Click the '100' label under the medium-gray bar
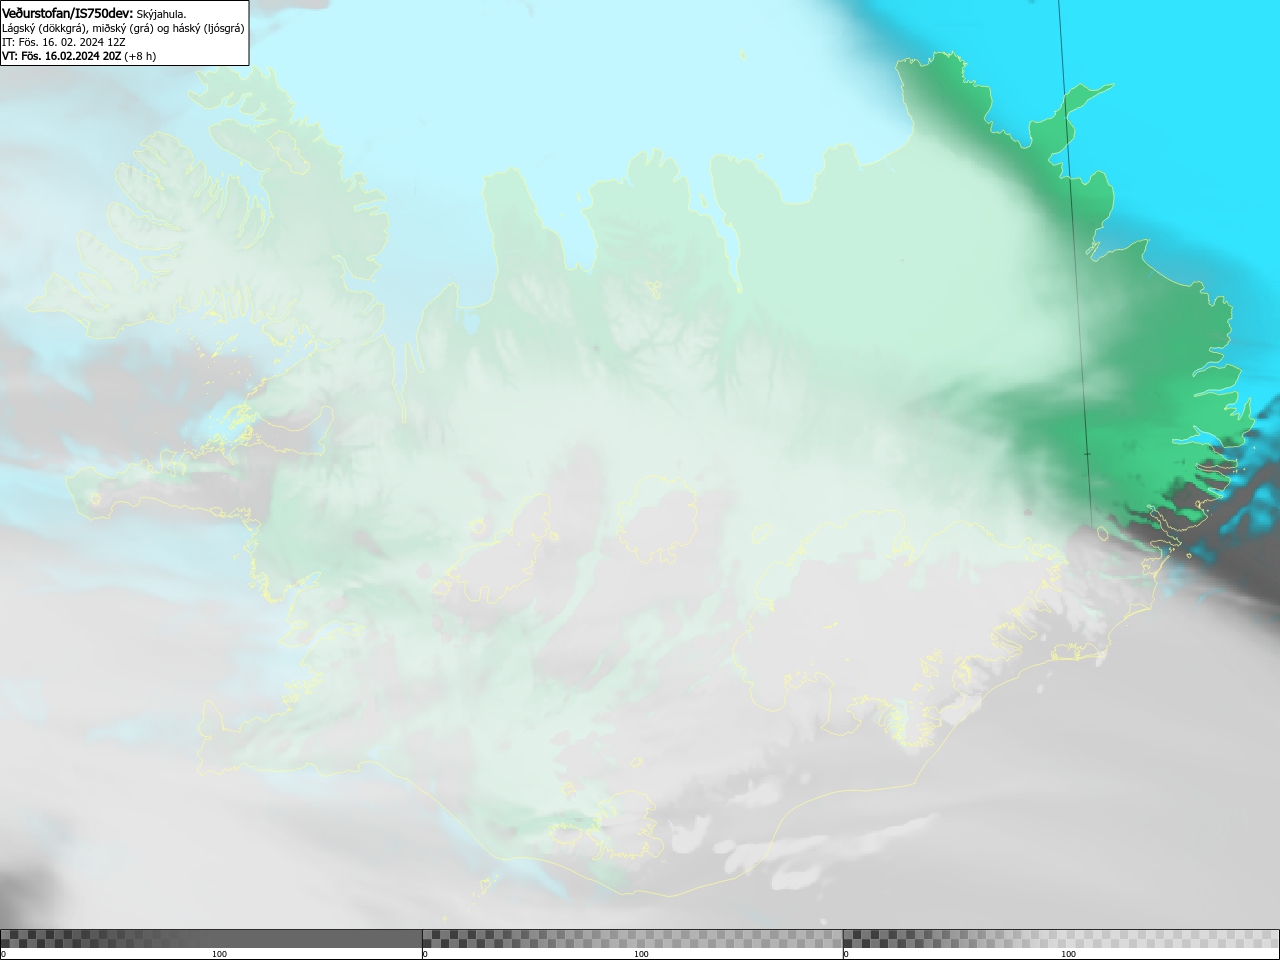The width and height of the screenshot is (1280, 960). (x=641, y=954)
